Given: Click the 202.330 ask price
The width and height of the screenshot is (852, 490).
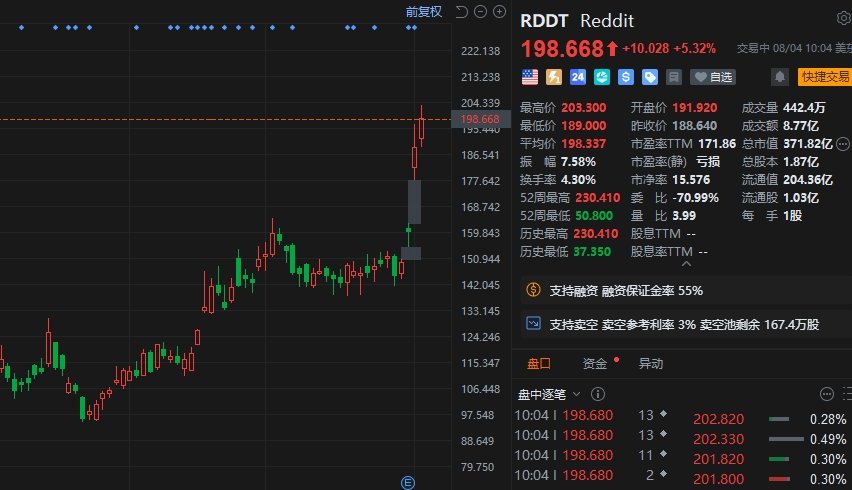Looking at the screenshot, I should click(x=718, y=439).
